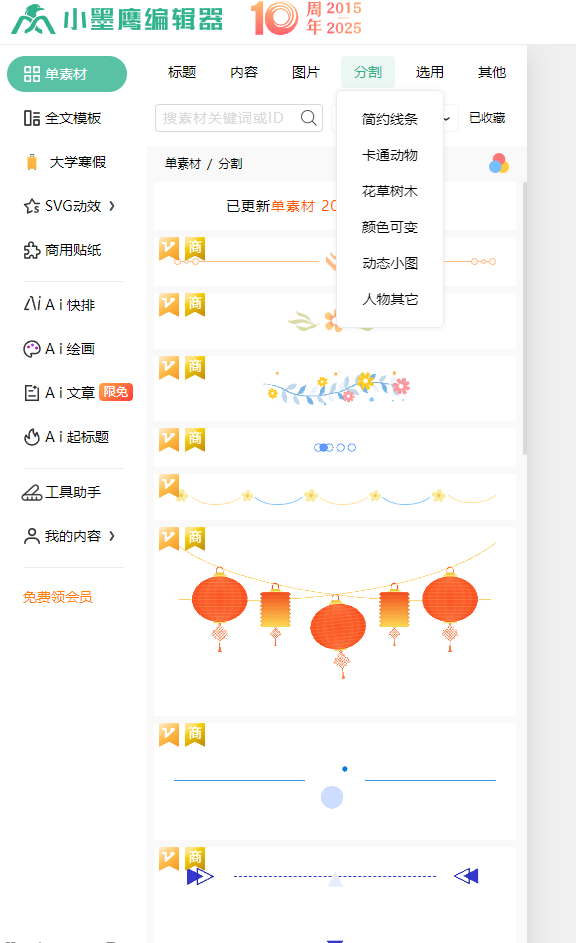Click 商 badge on blue floral divider
The image size is (576, 943).
pos(195,367)
